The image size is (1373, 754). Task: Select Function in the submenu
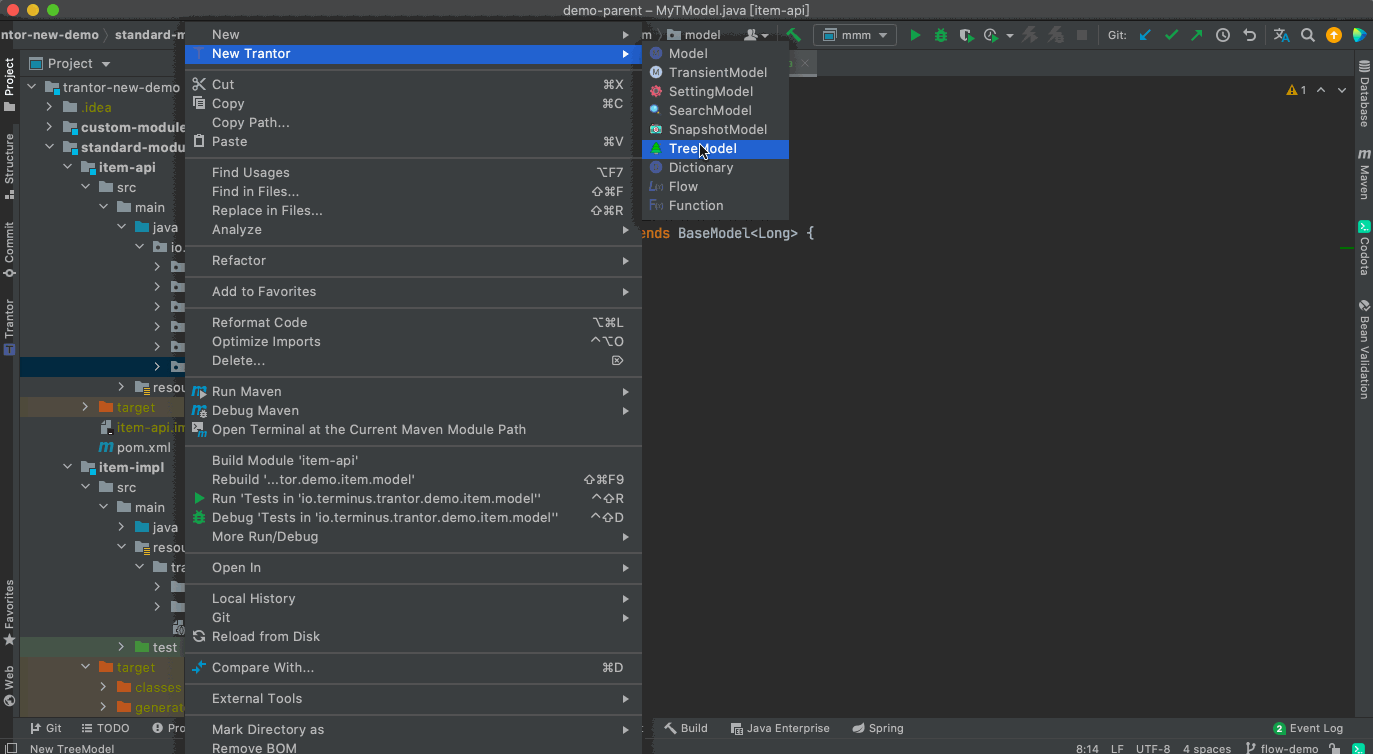[x=715, y=205]
